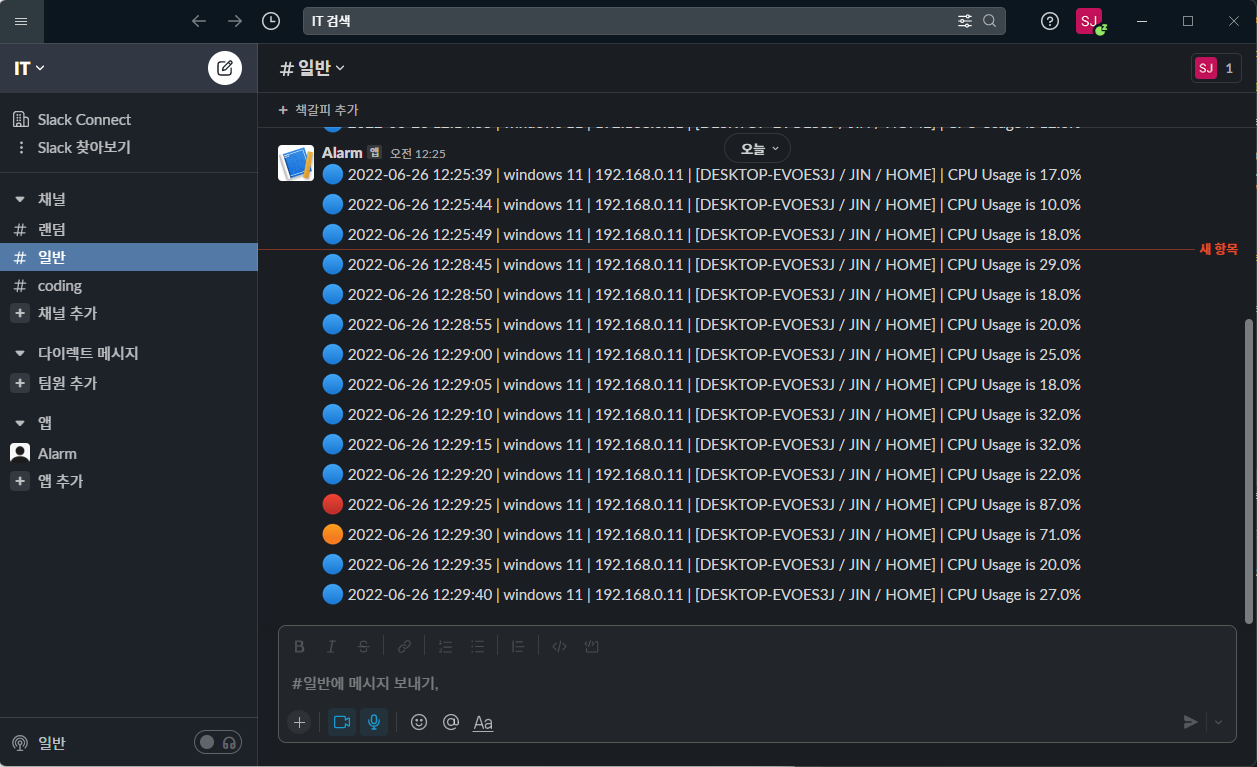Insert a link via toolbar
Viewport: 1257px width, 767px height.
(x=404, y=646)
